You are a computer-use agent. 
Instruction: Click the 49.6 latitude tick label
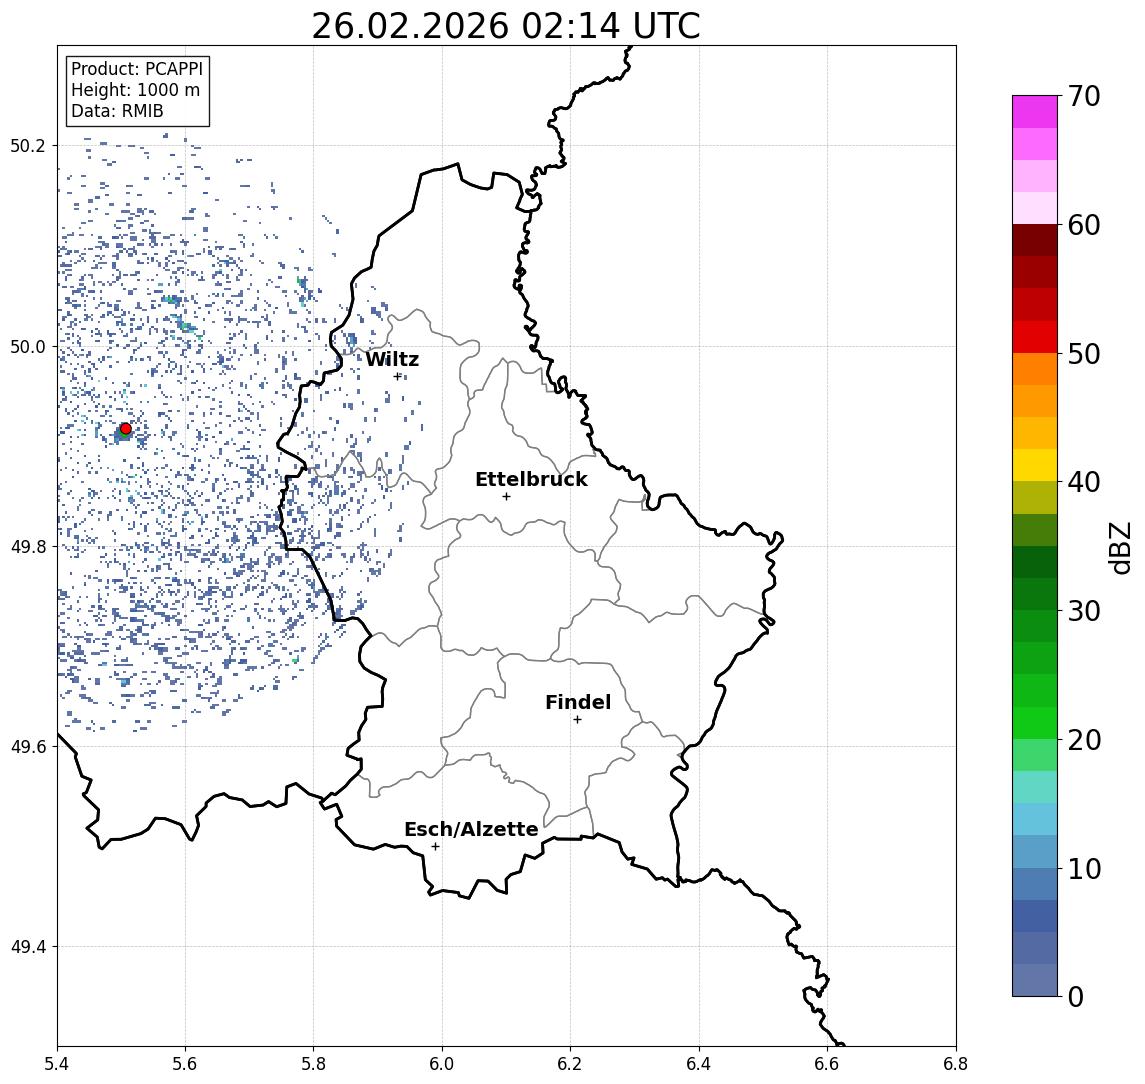[x=27, y=747]
